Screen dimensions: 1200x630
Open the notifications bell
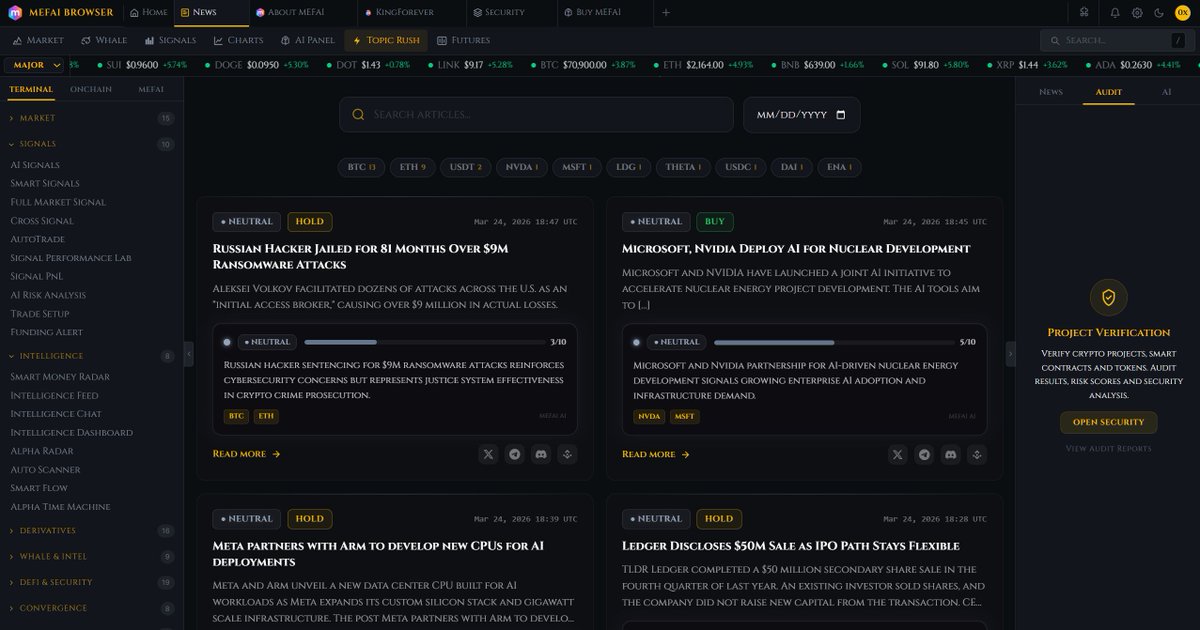(x=1113, y=12)
